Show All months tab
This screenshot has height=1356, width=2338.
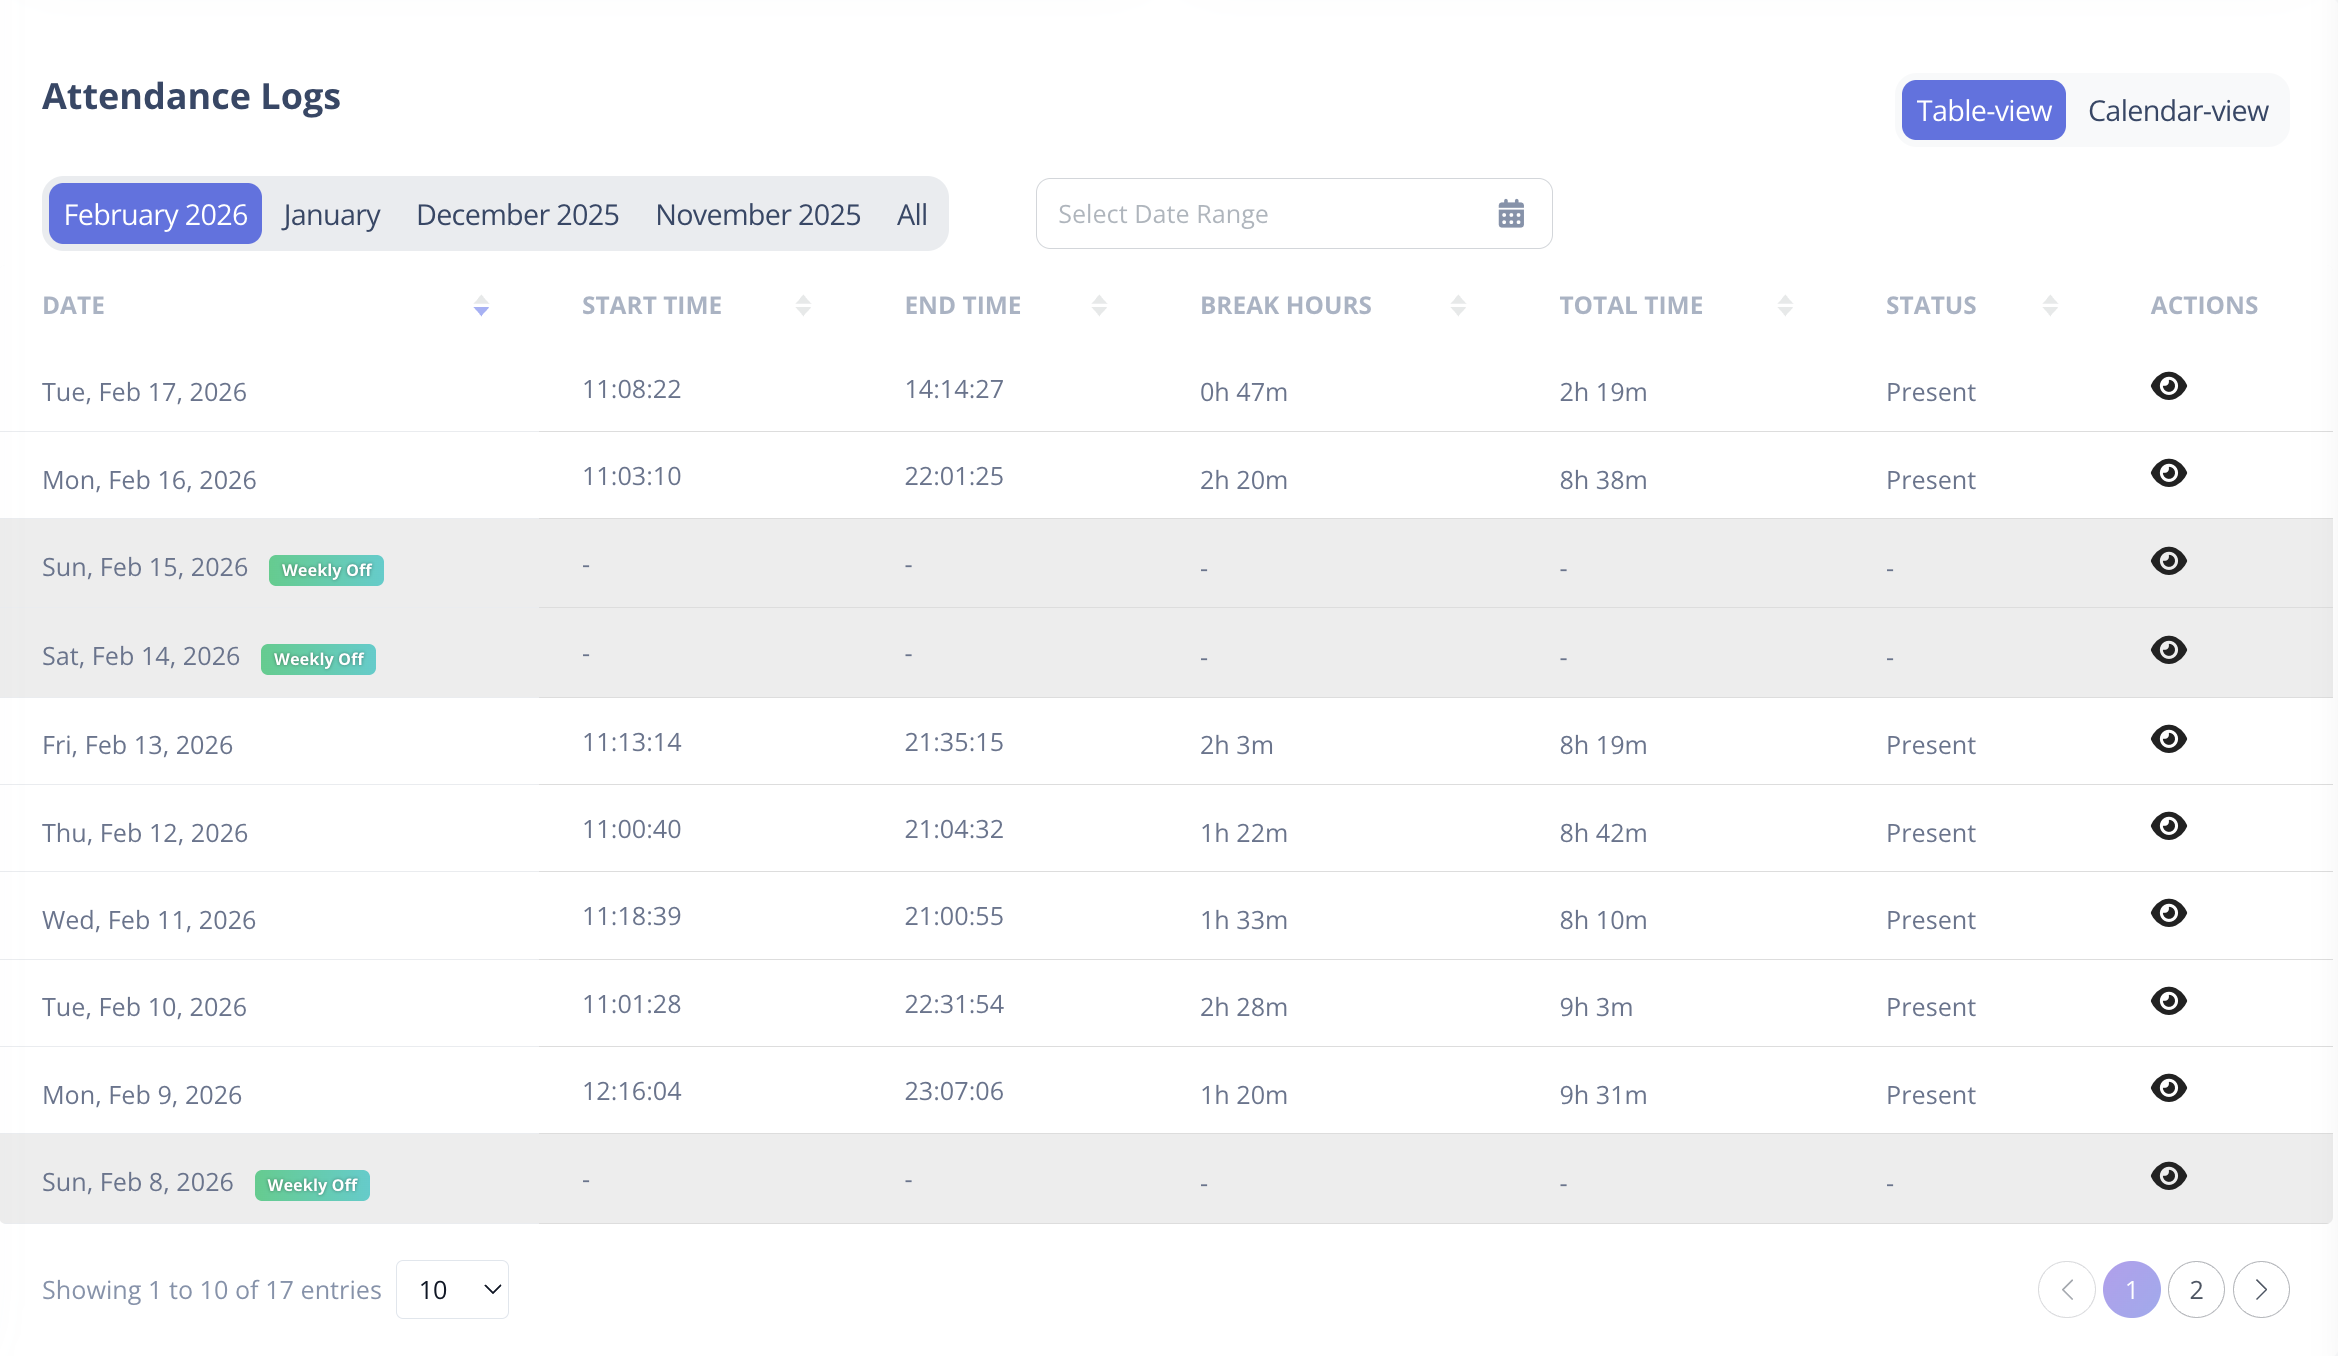click(x=912, y=214)
